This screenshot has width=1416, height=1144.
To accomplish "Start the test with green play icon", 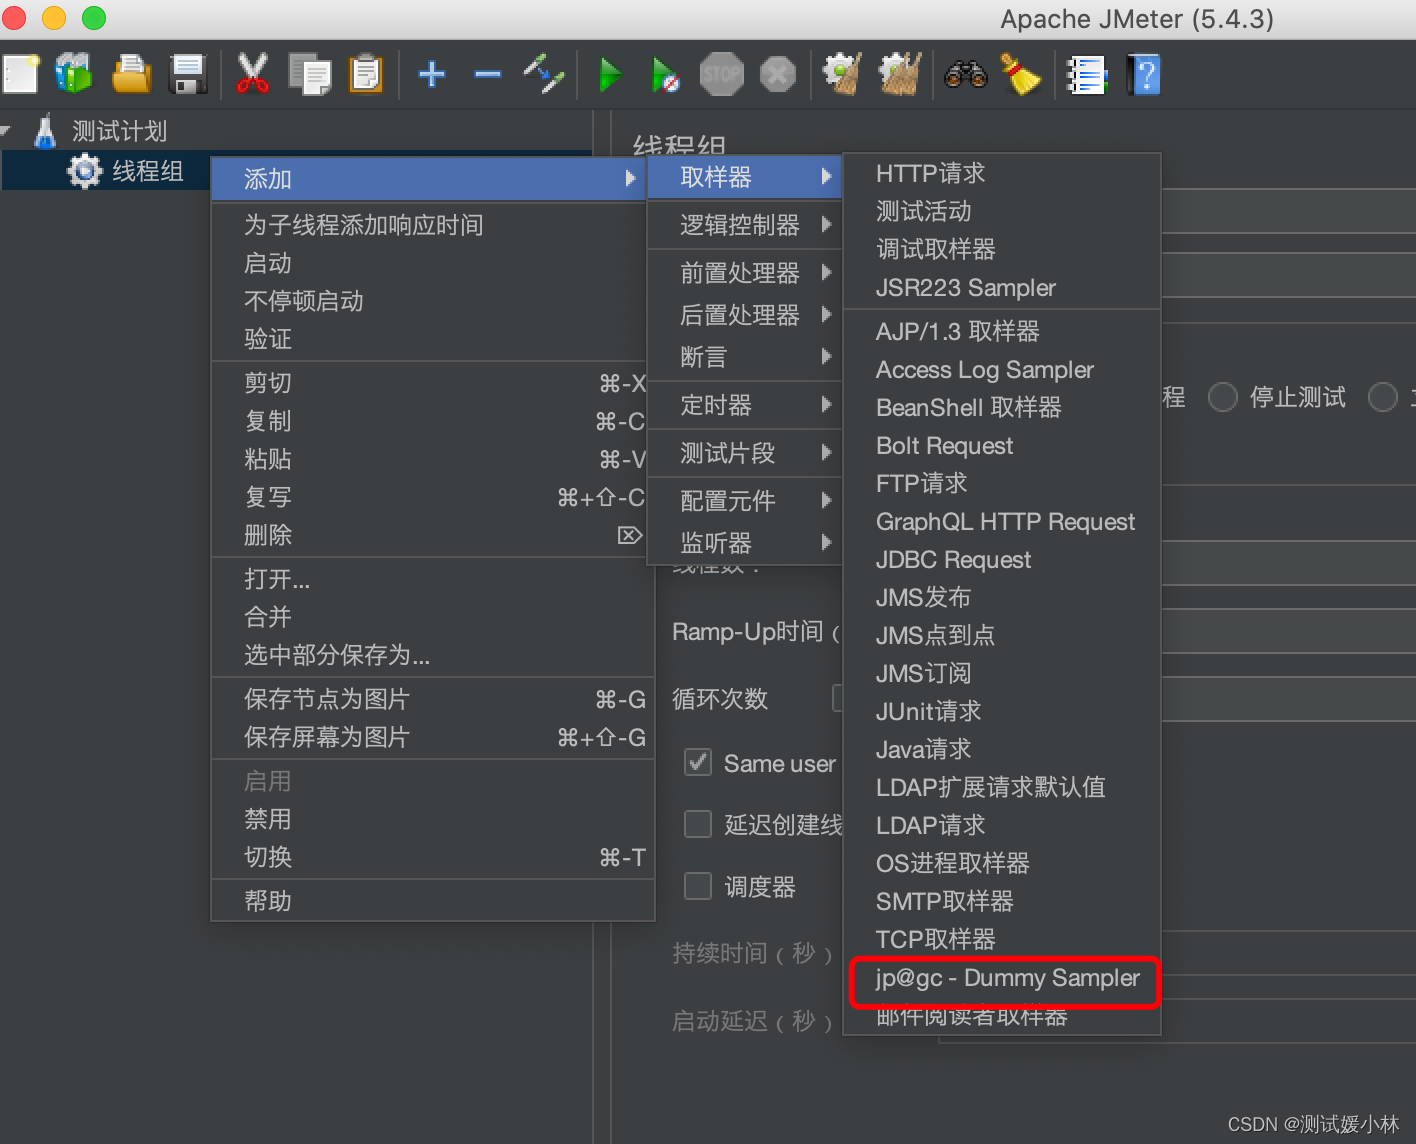I will click(x=610, y=75).
